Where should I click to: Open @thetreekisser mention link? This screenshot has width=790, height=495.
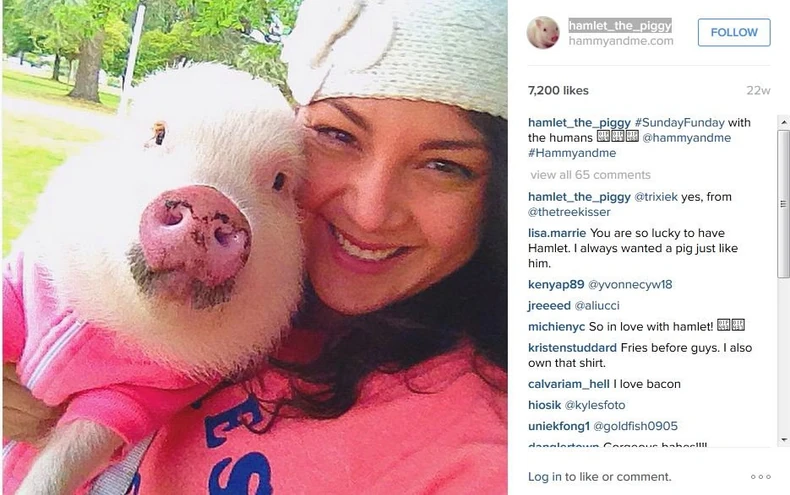569,212
